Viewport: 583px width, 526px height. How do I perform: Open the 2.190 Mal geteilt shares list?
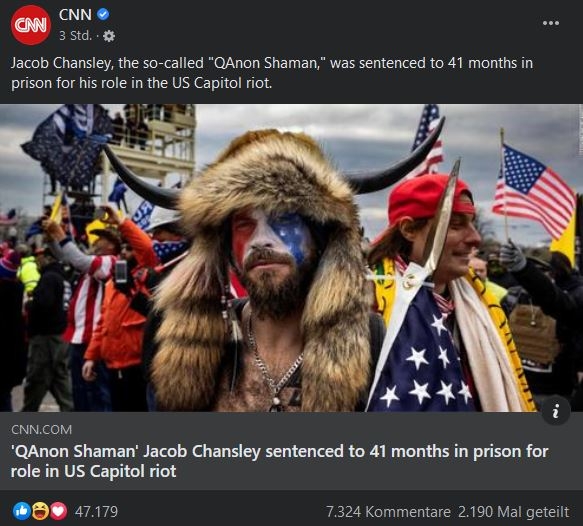[x=513, y=512]
